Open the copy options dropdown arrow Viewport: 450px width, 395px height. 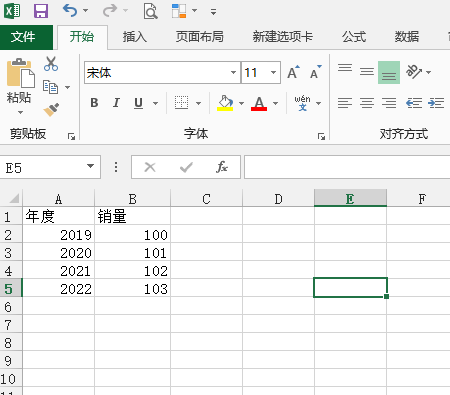point(67,88)
